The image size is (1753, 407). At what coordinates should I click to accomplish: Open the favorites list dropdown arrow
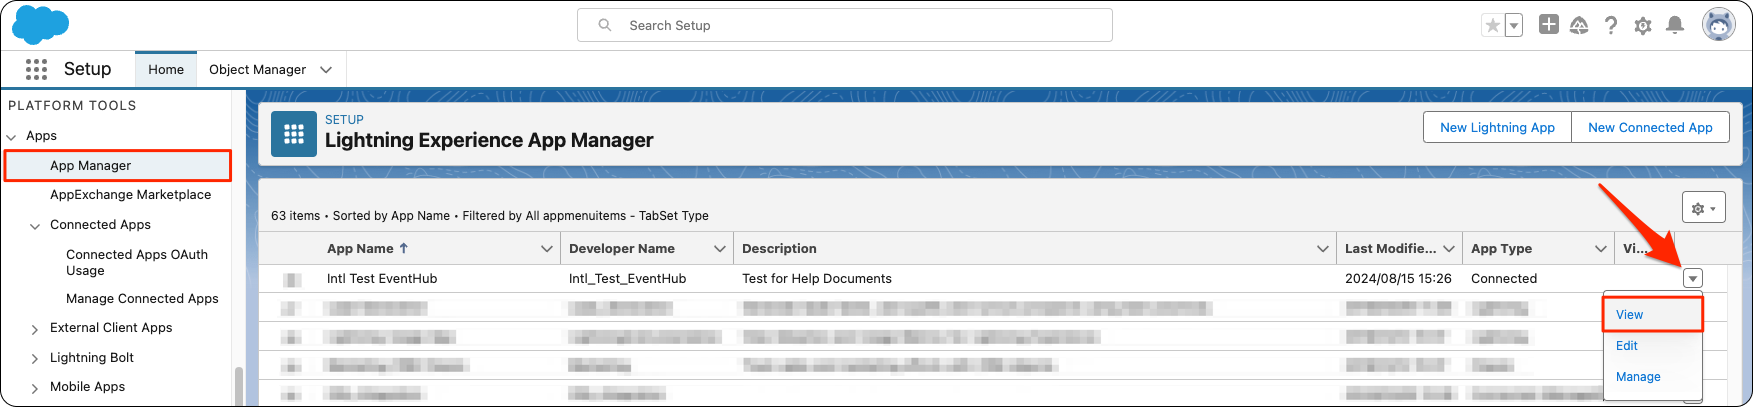(1514, 25)
